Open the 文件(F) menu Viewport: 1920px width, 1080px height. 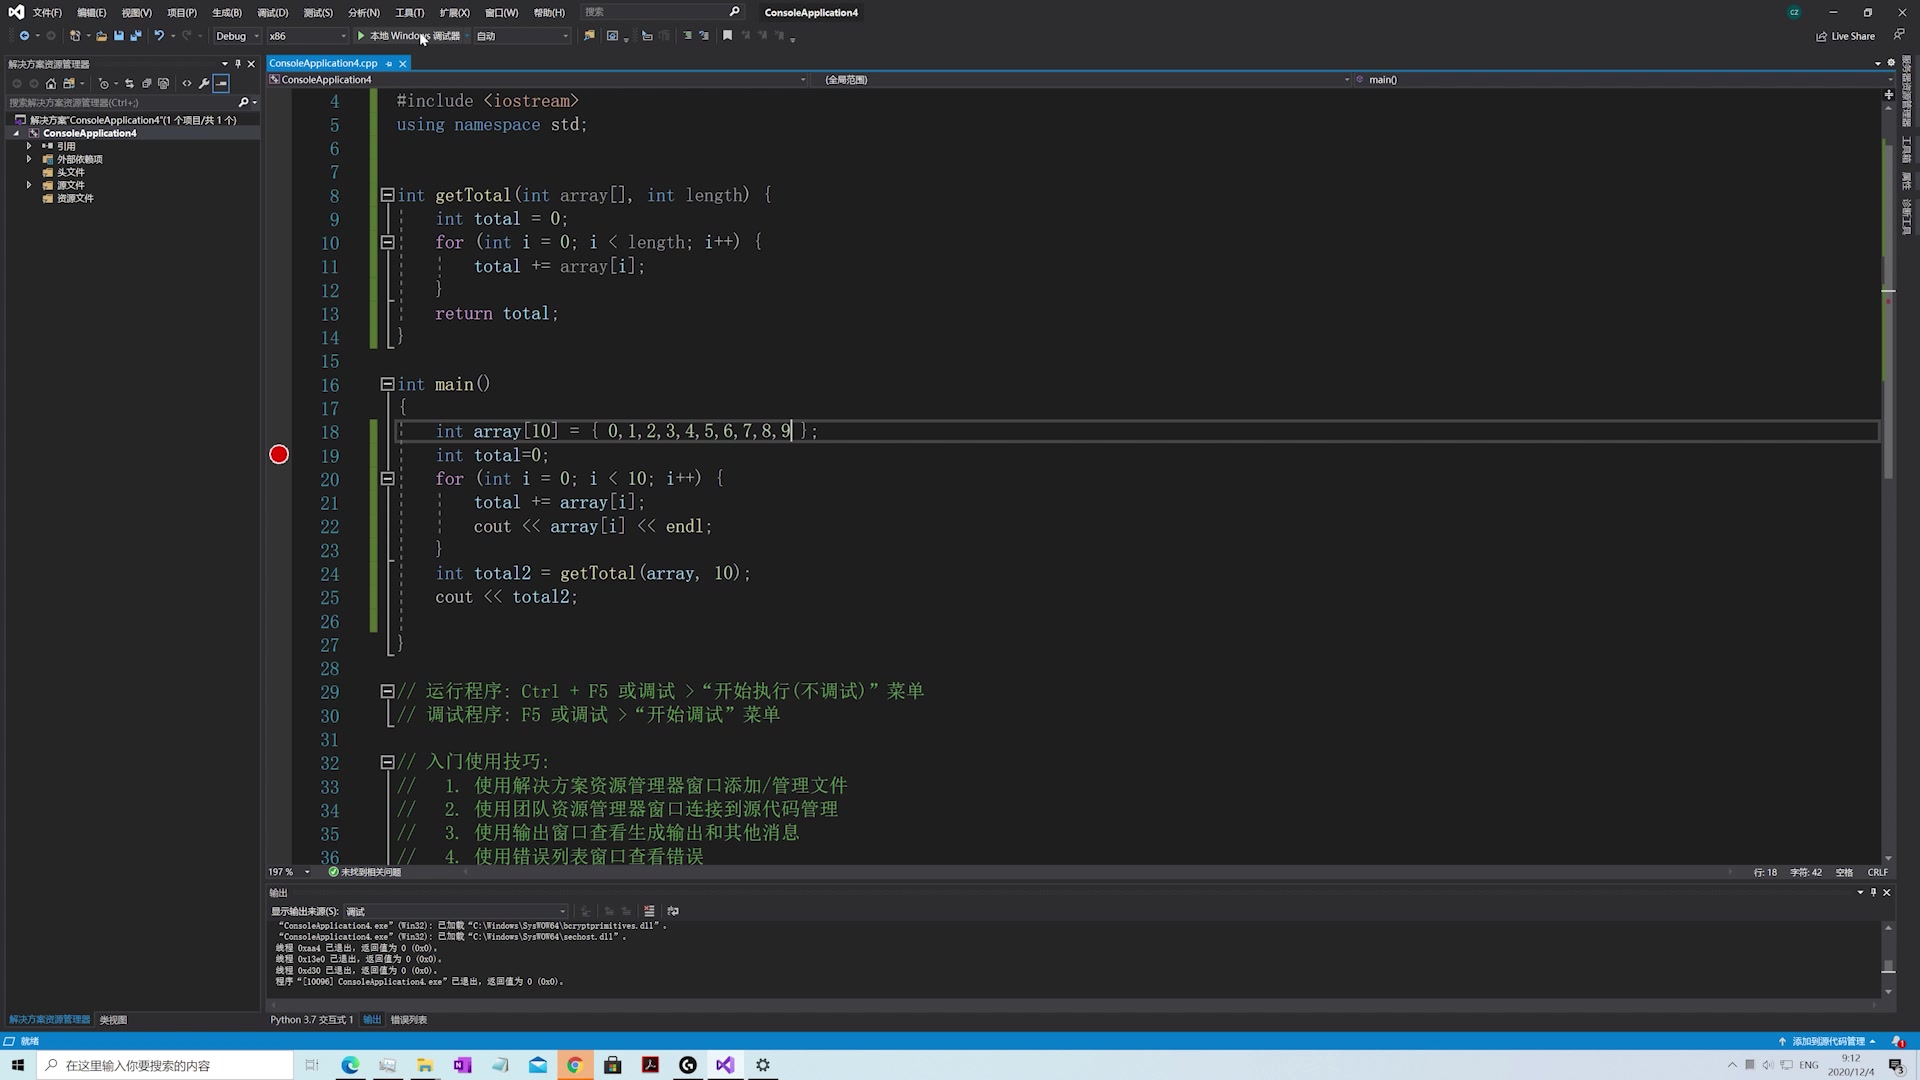[x=47, y=13]
